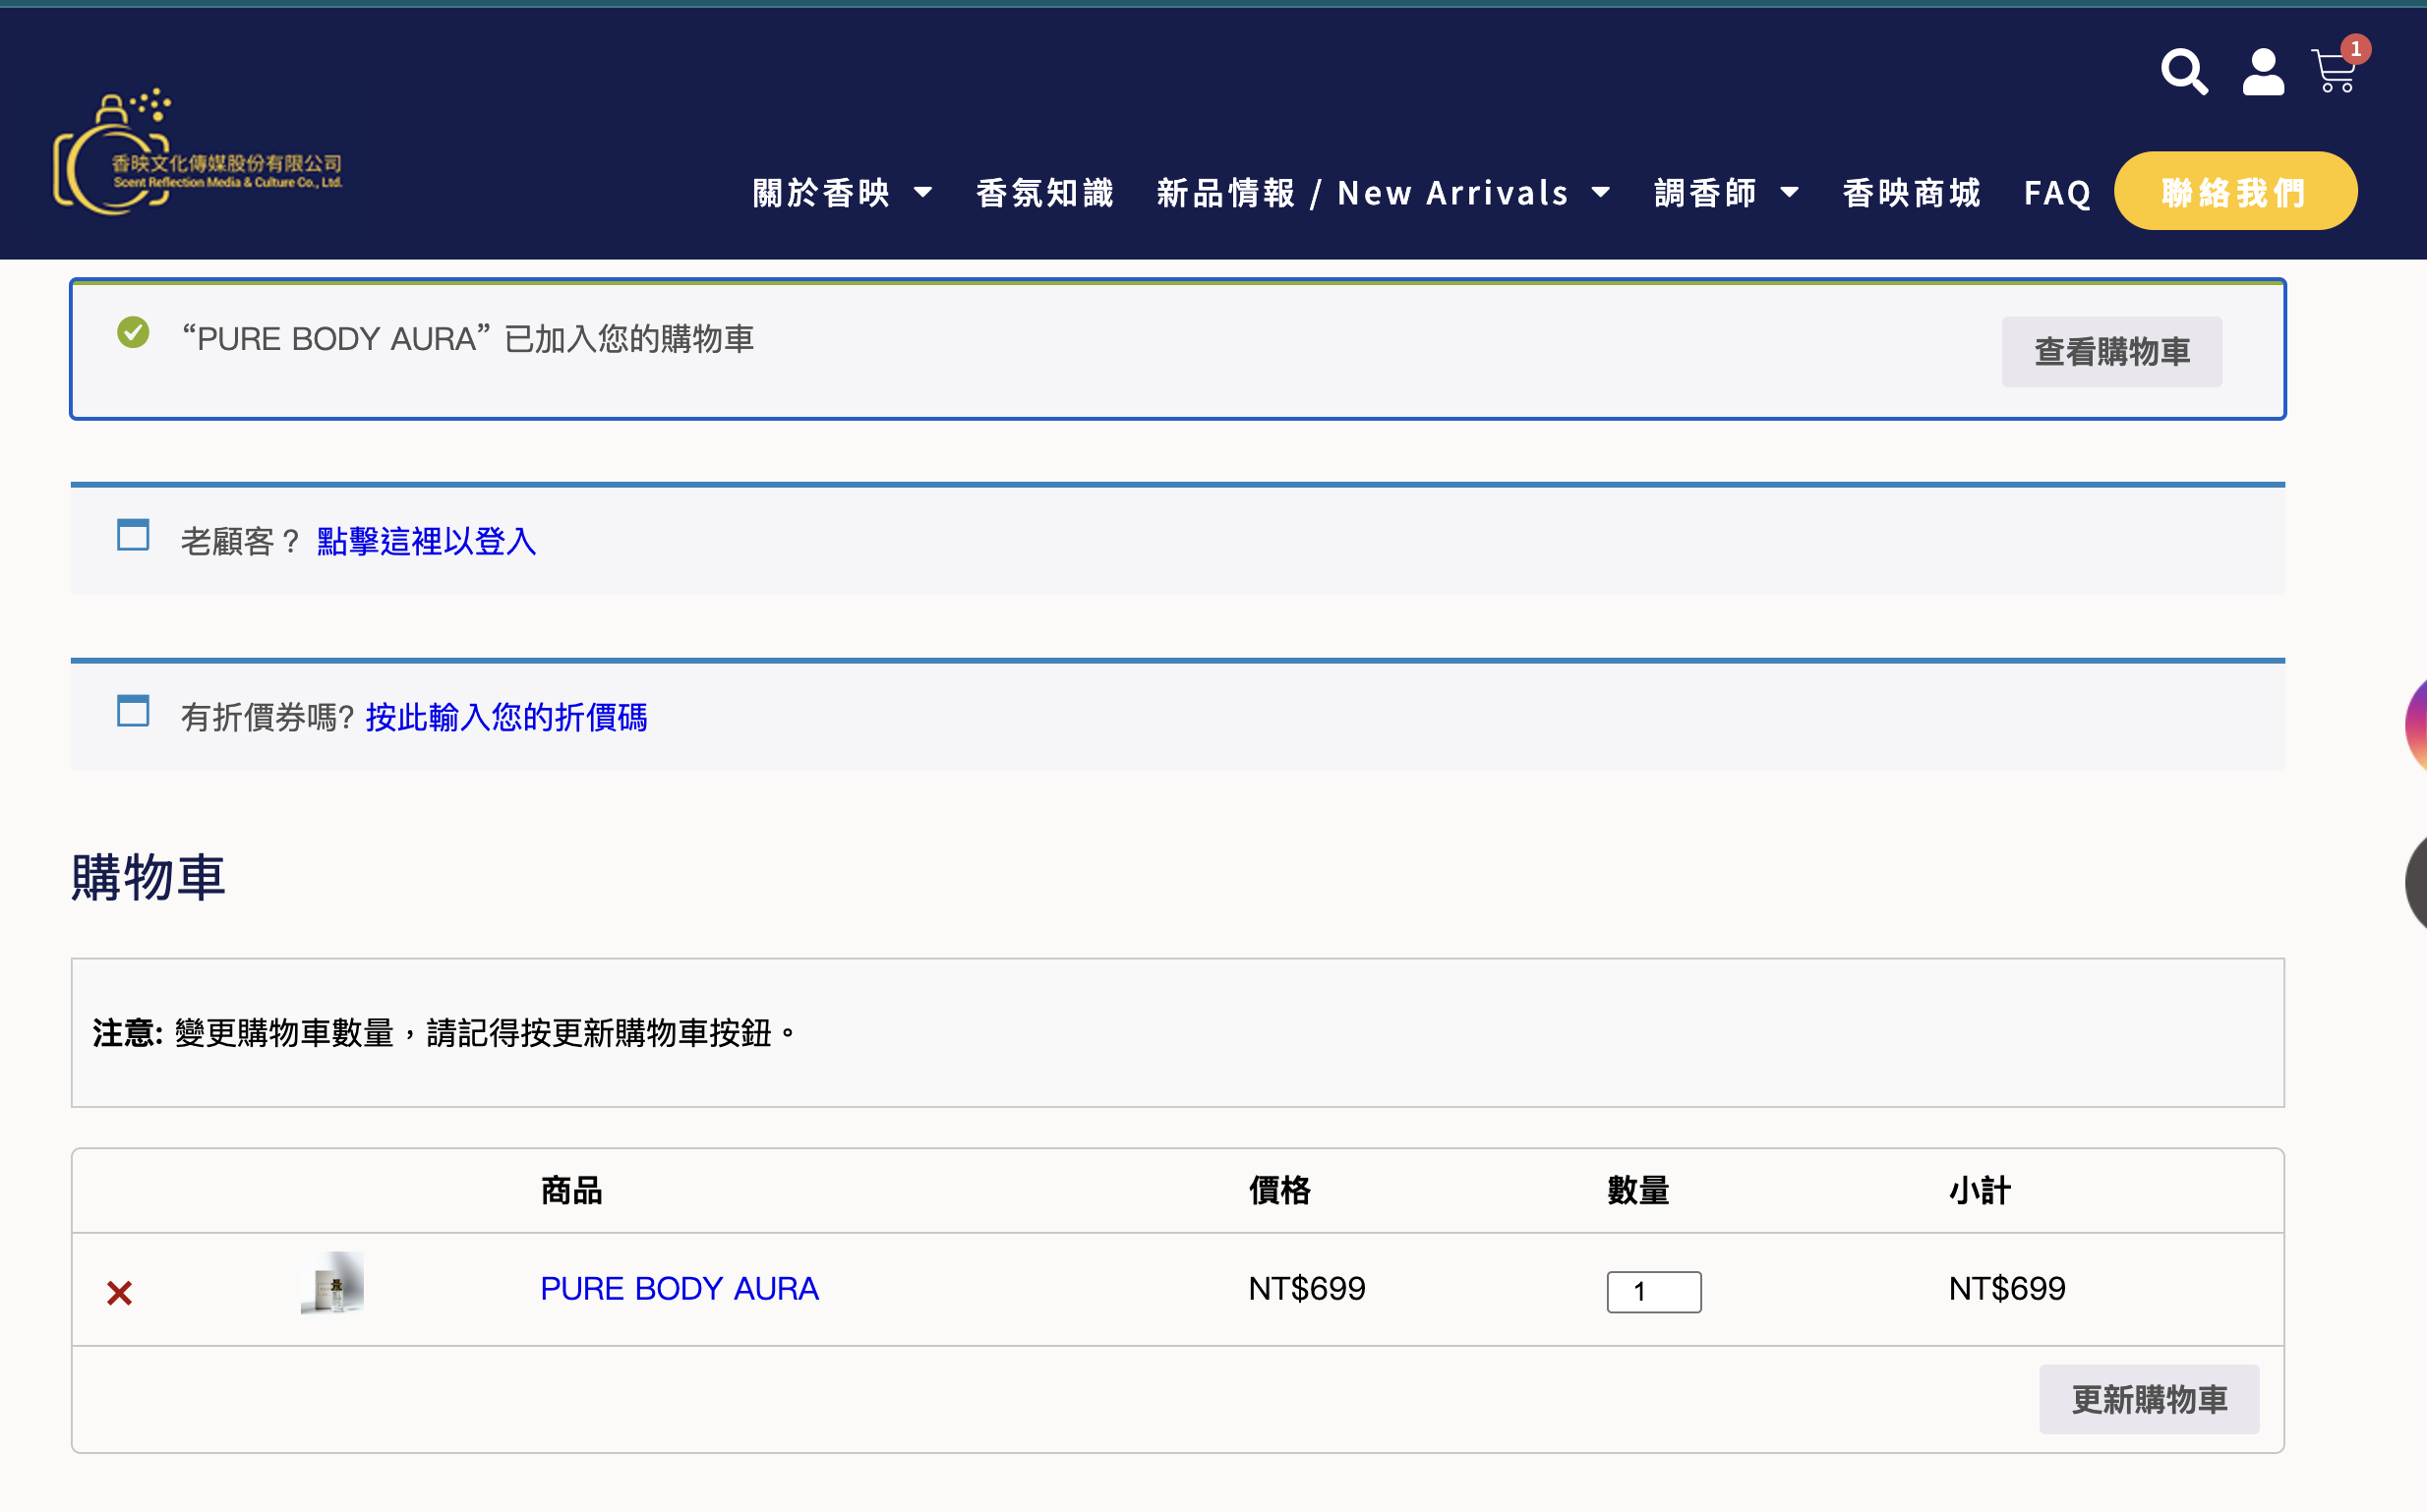Click the cart badge showing 1
Image resolution: width=2427 pixels, height=1512 pixels.
coord(2356,49)
